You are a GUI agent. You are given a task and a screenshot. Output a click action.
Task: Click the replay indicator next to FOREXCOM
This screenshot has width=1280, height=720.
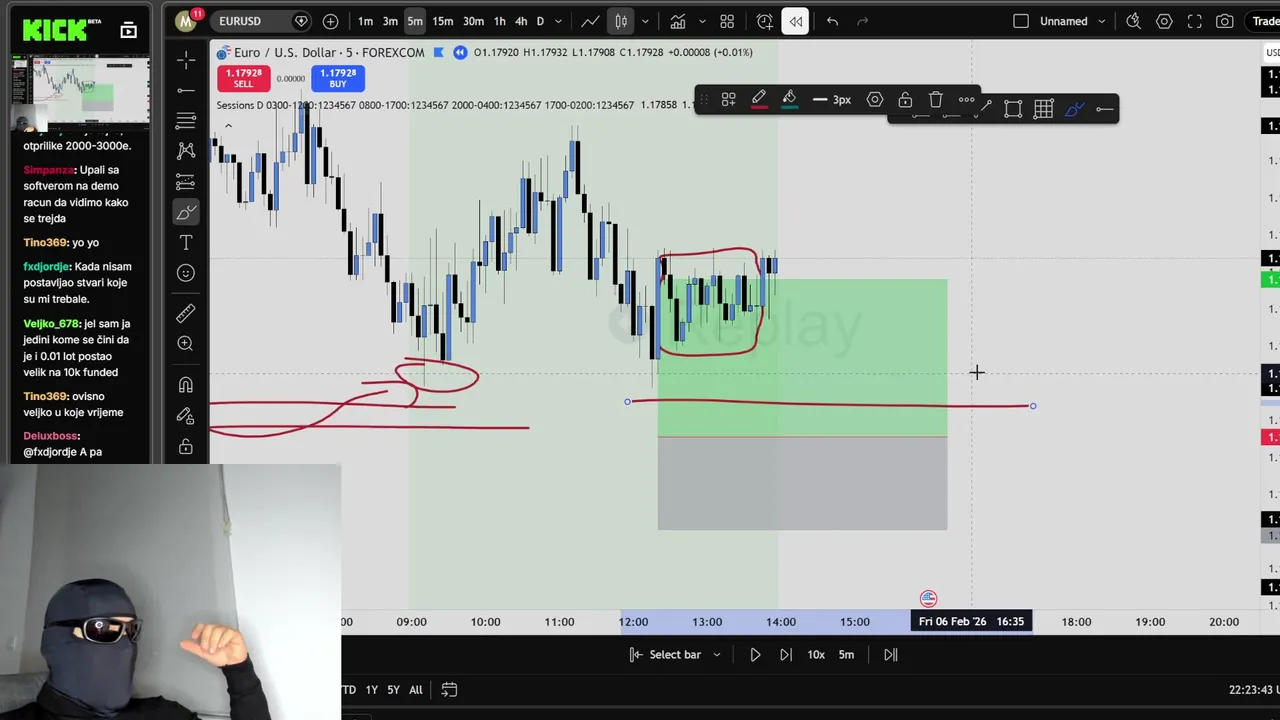click(x=460, y=52)
